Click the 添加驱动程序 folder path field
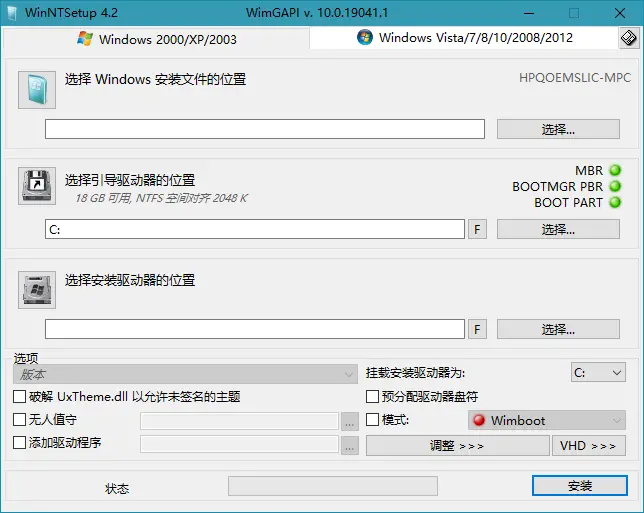 239,444
